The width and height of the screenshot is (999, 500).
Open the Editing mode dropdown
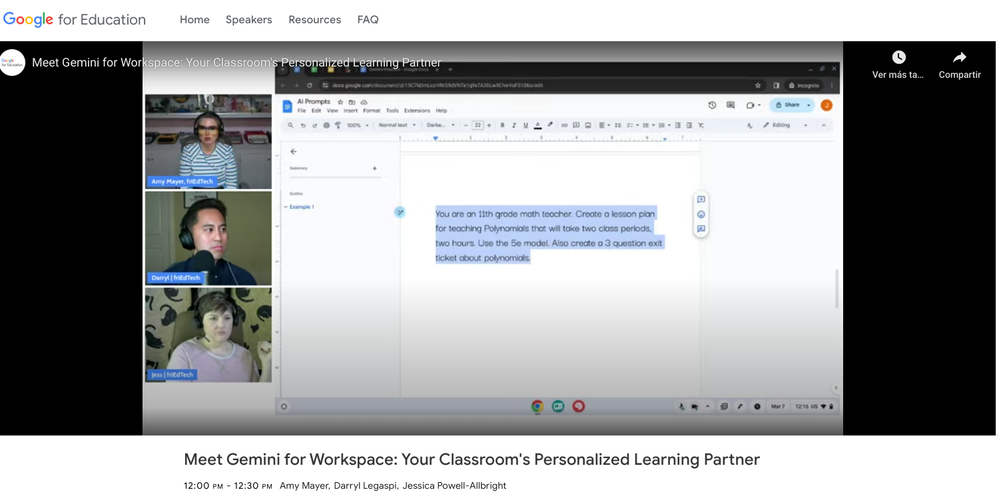pos(785,125)
